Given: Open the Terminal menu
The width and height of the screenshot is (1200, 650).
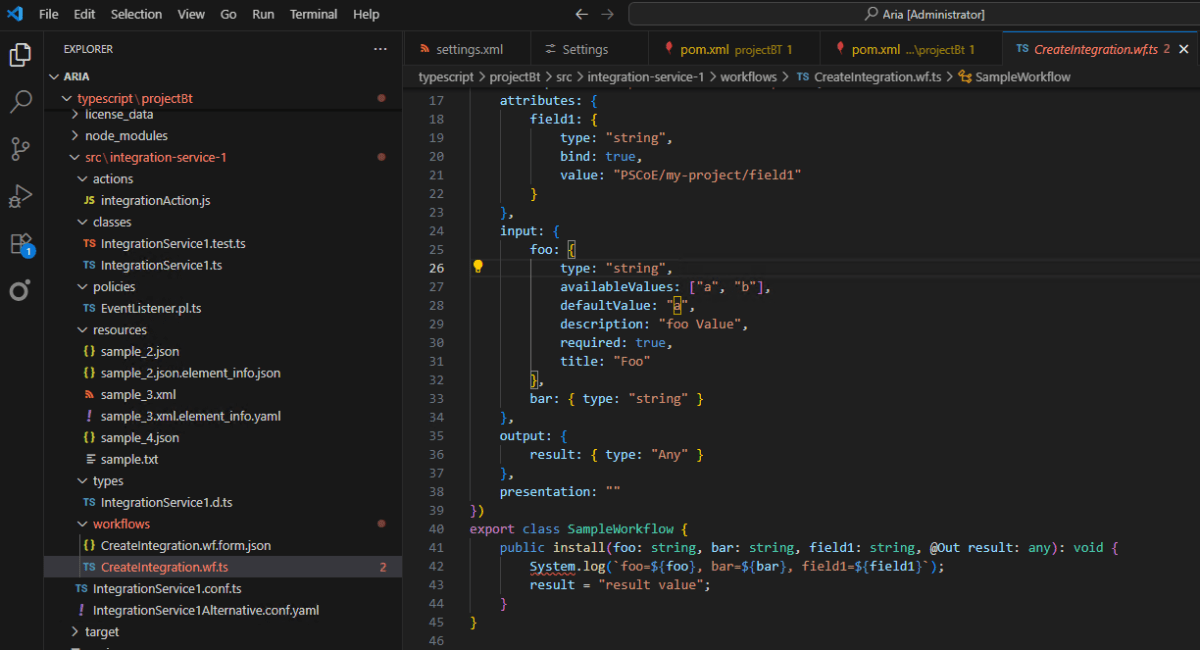Looking at the screenshot, I should [x=314, y=14].
